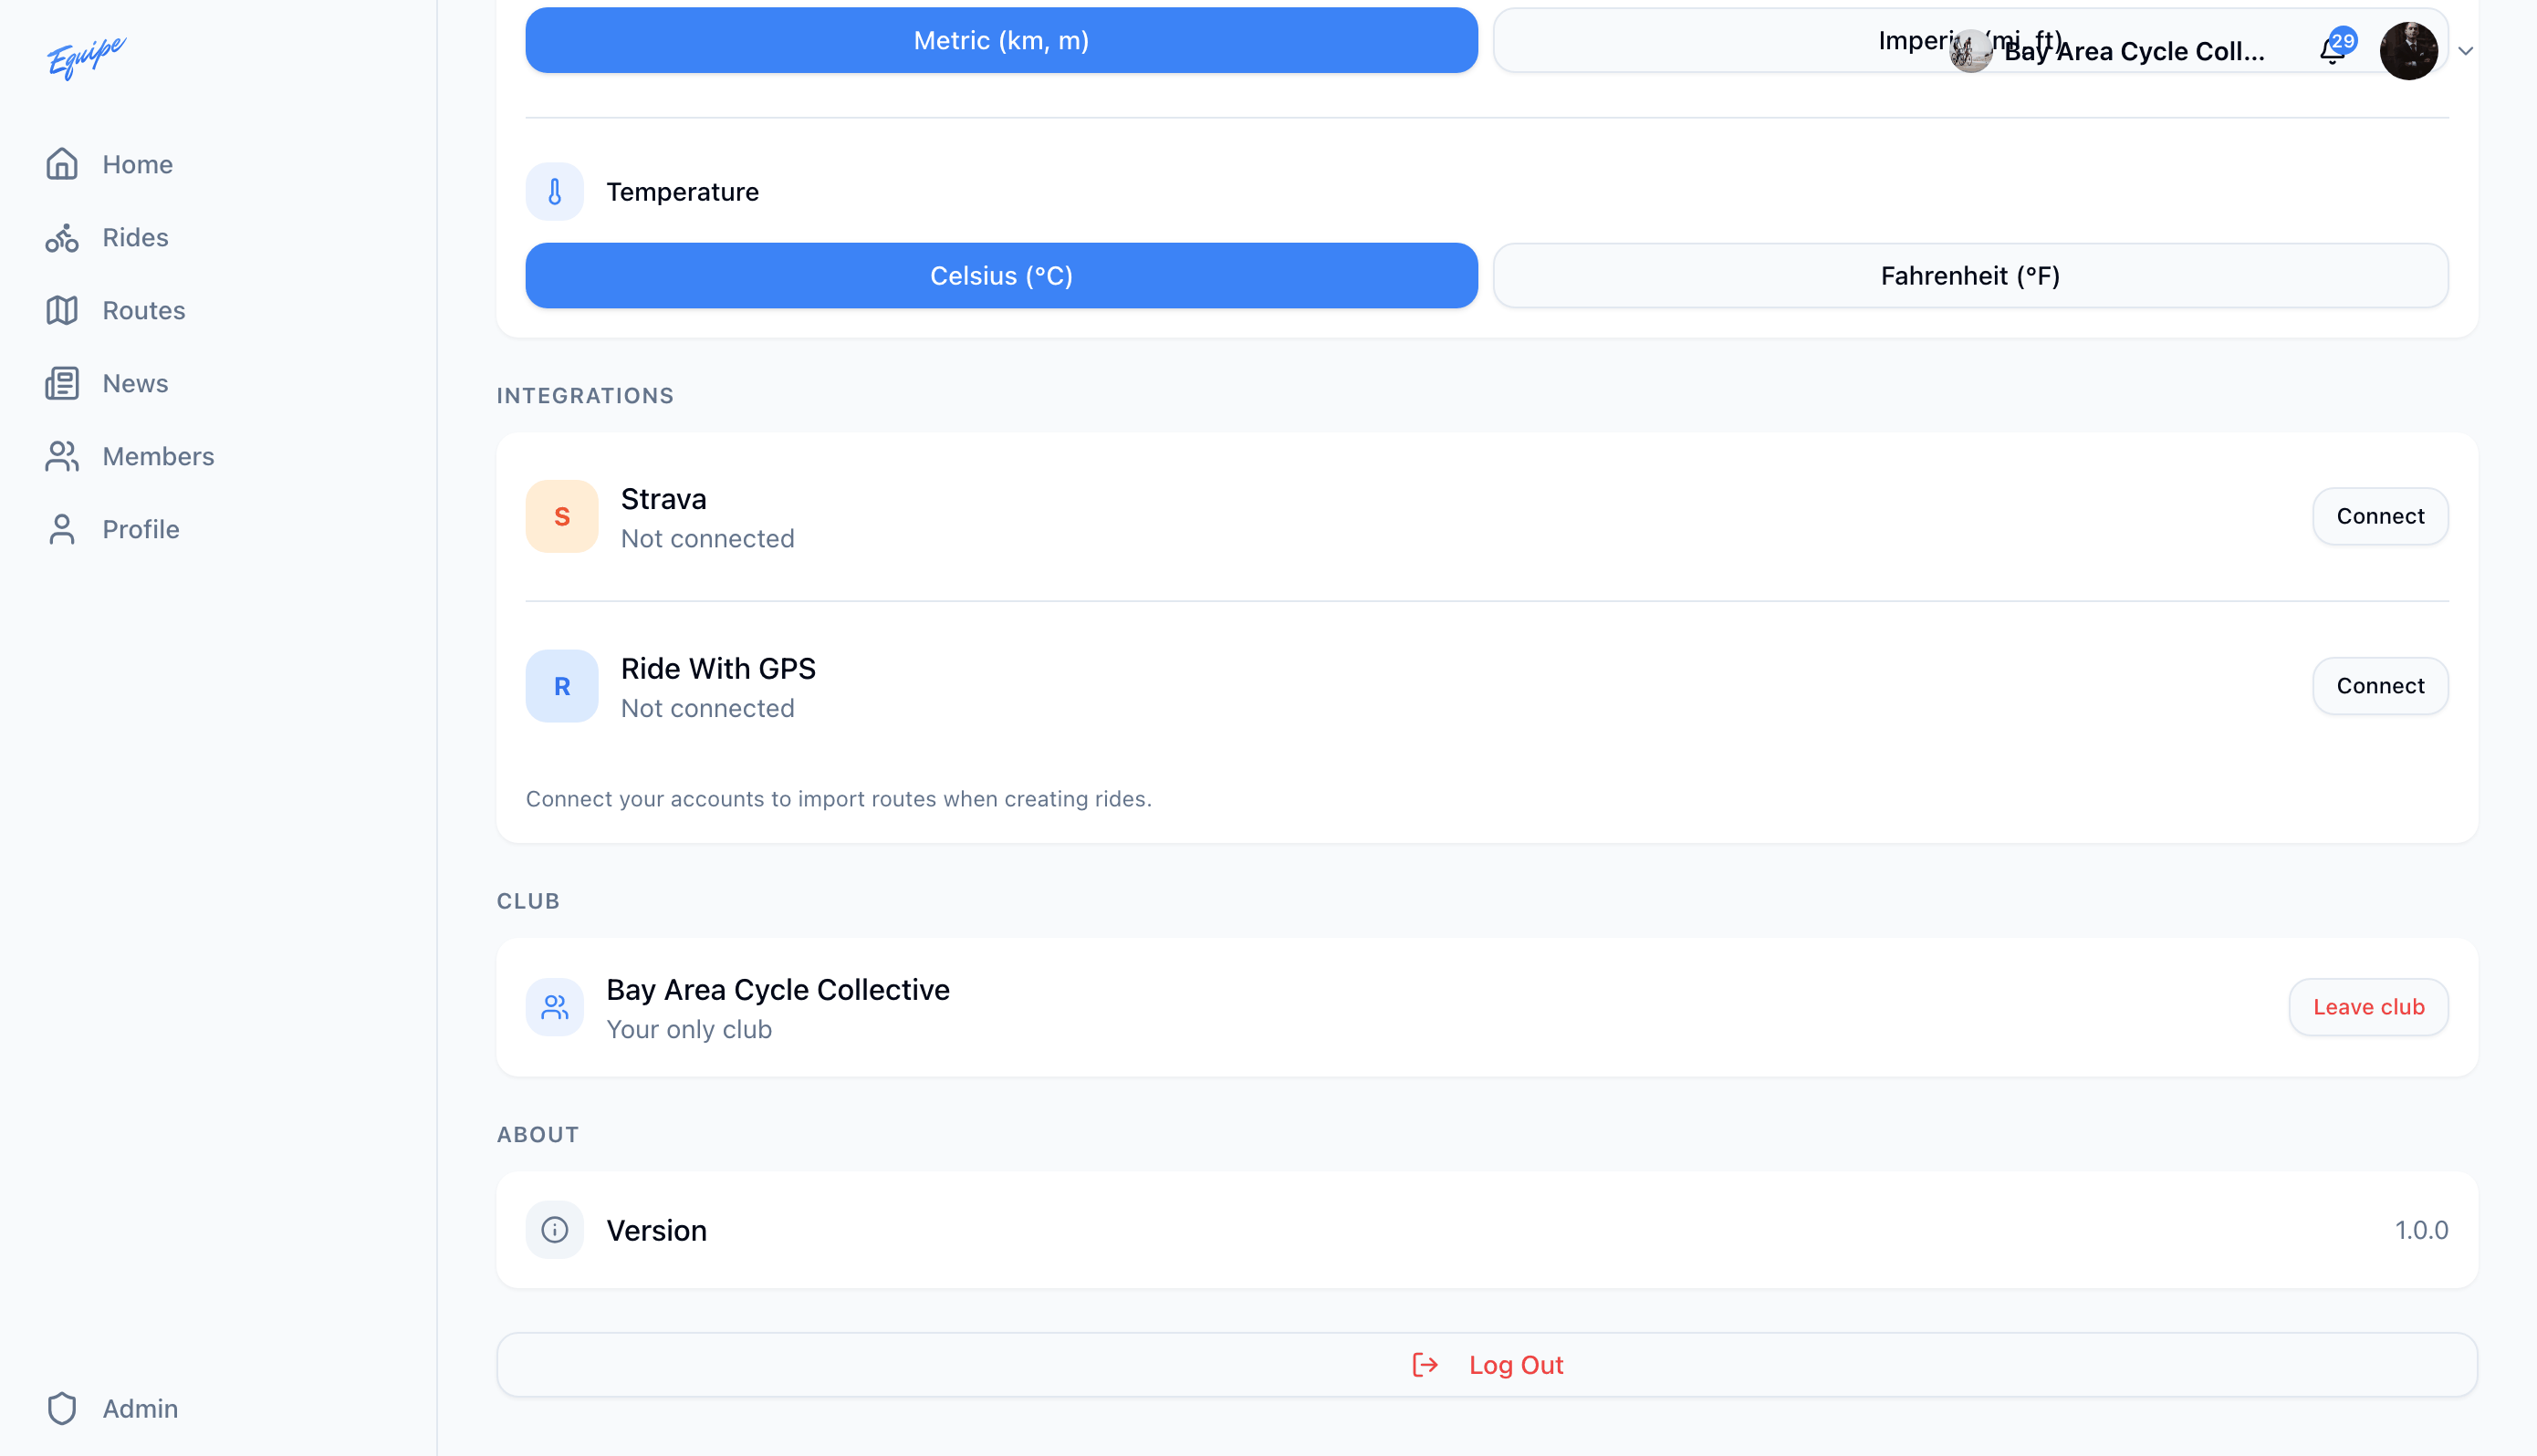Open Members in the sidebar

[158, 456]
